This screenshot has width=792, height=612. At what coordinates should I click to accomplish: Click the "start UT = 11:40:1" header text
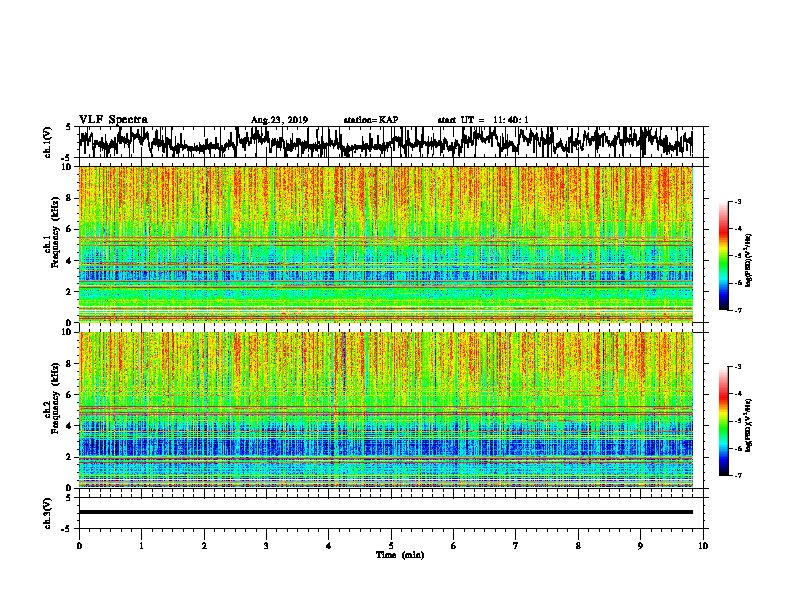pos(483,120)
